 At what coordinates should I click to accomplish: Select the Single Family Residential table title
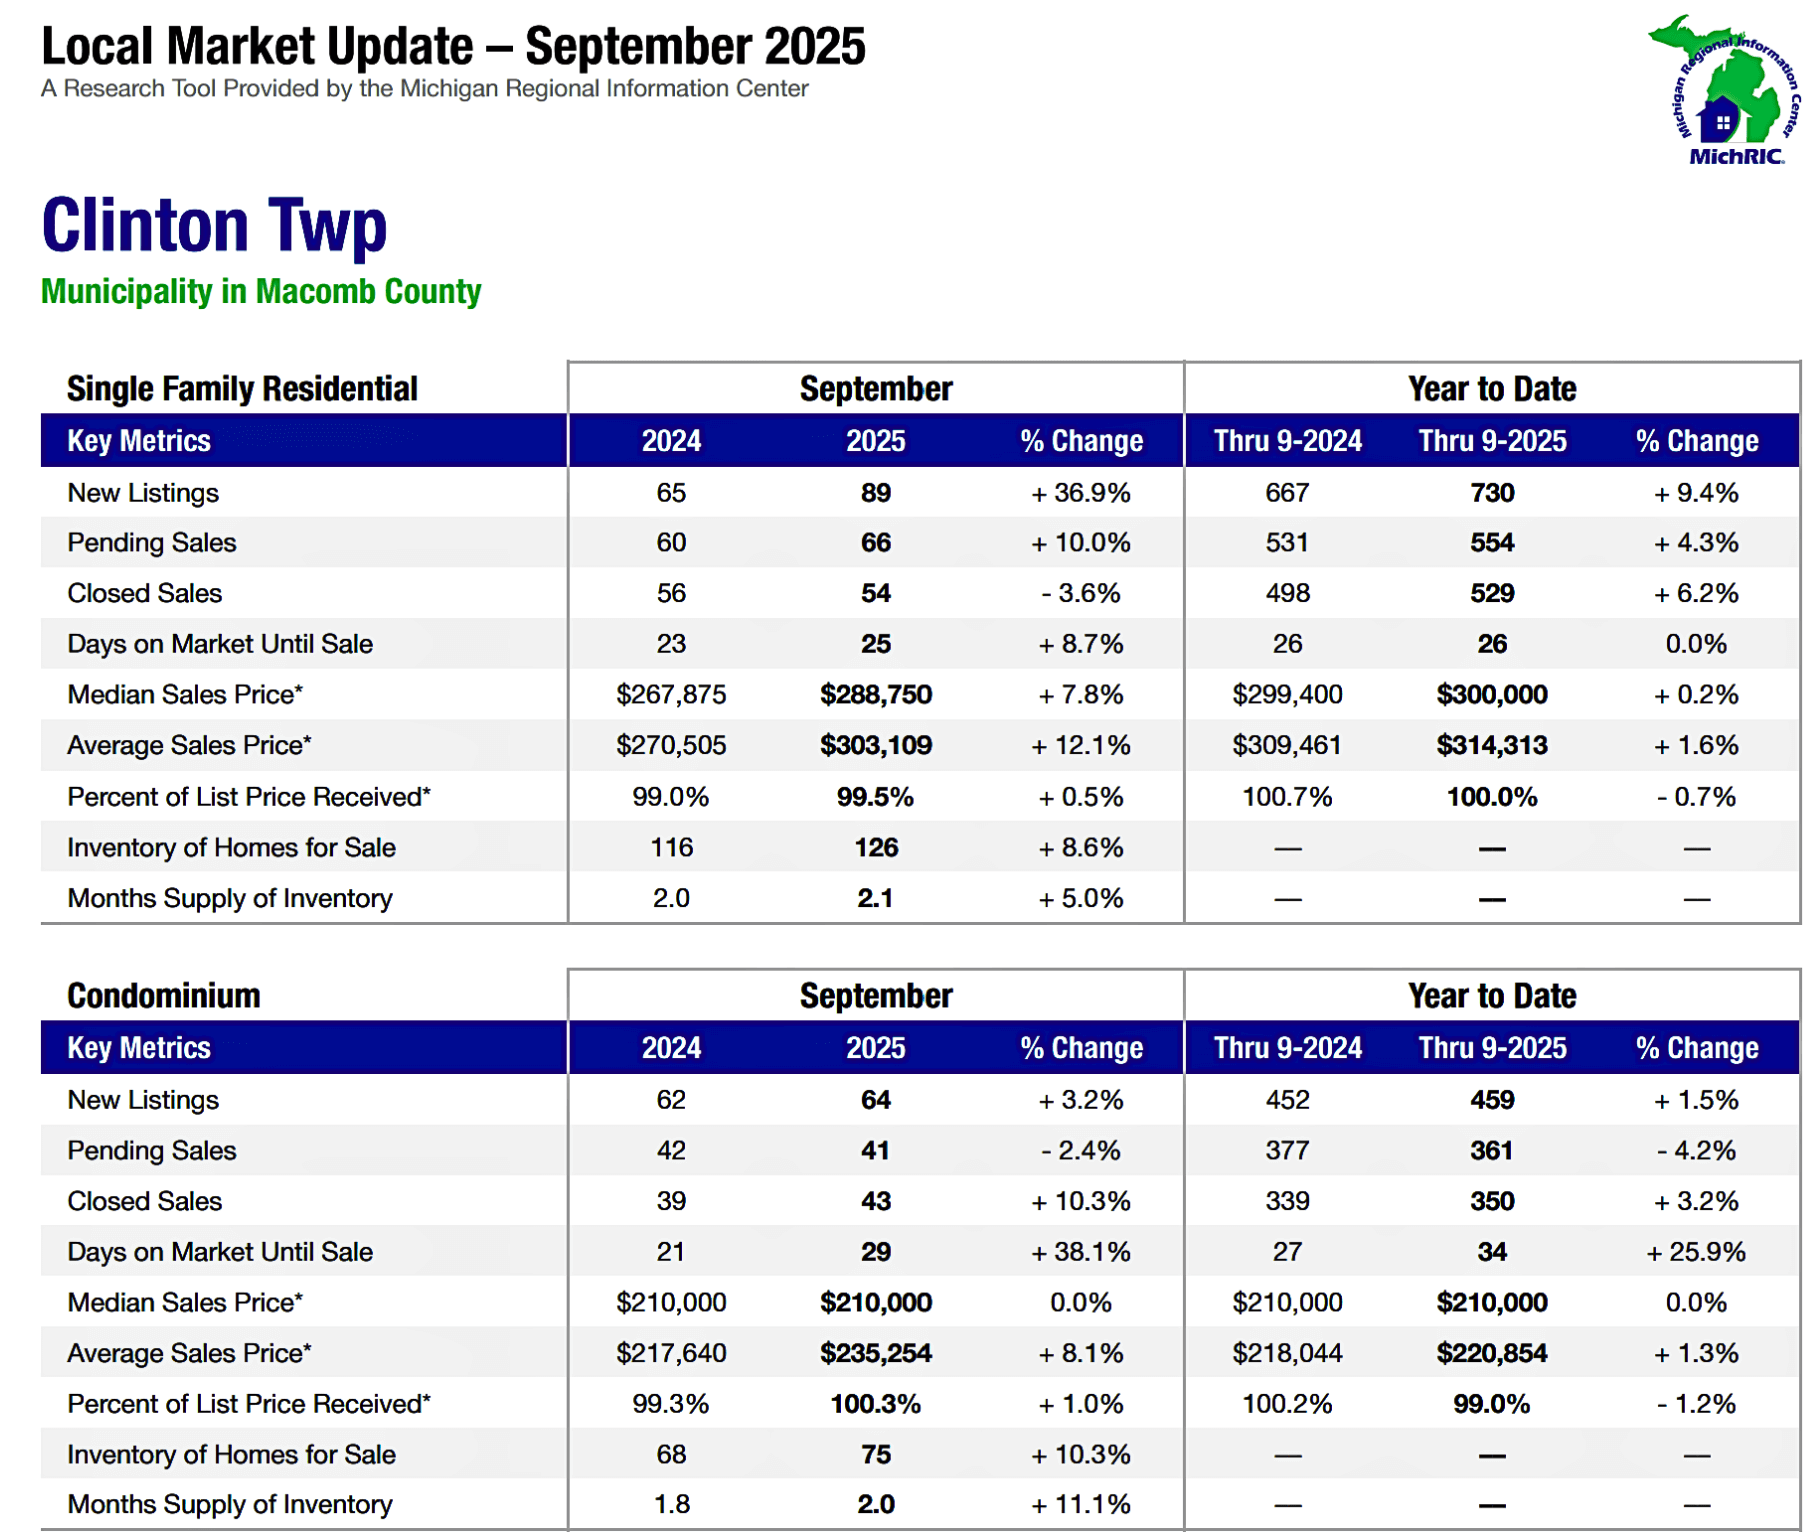click(242, 389)
